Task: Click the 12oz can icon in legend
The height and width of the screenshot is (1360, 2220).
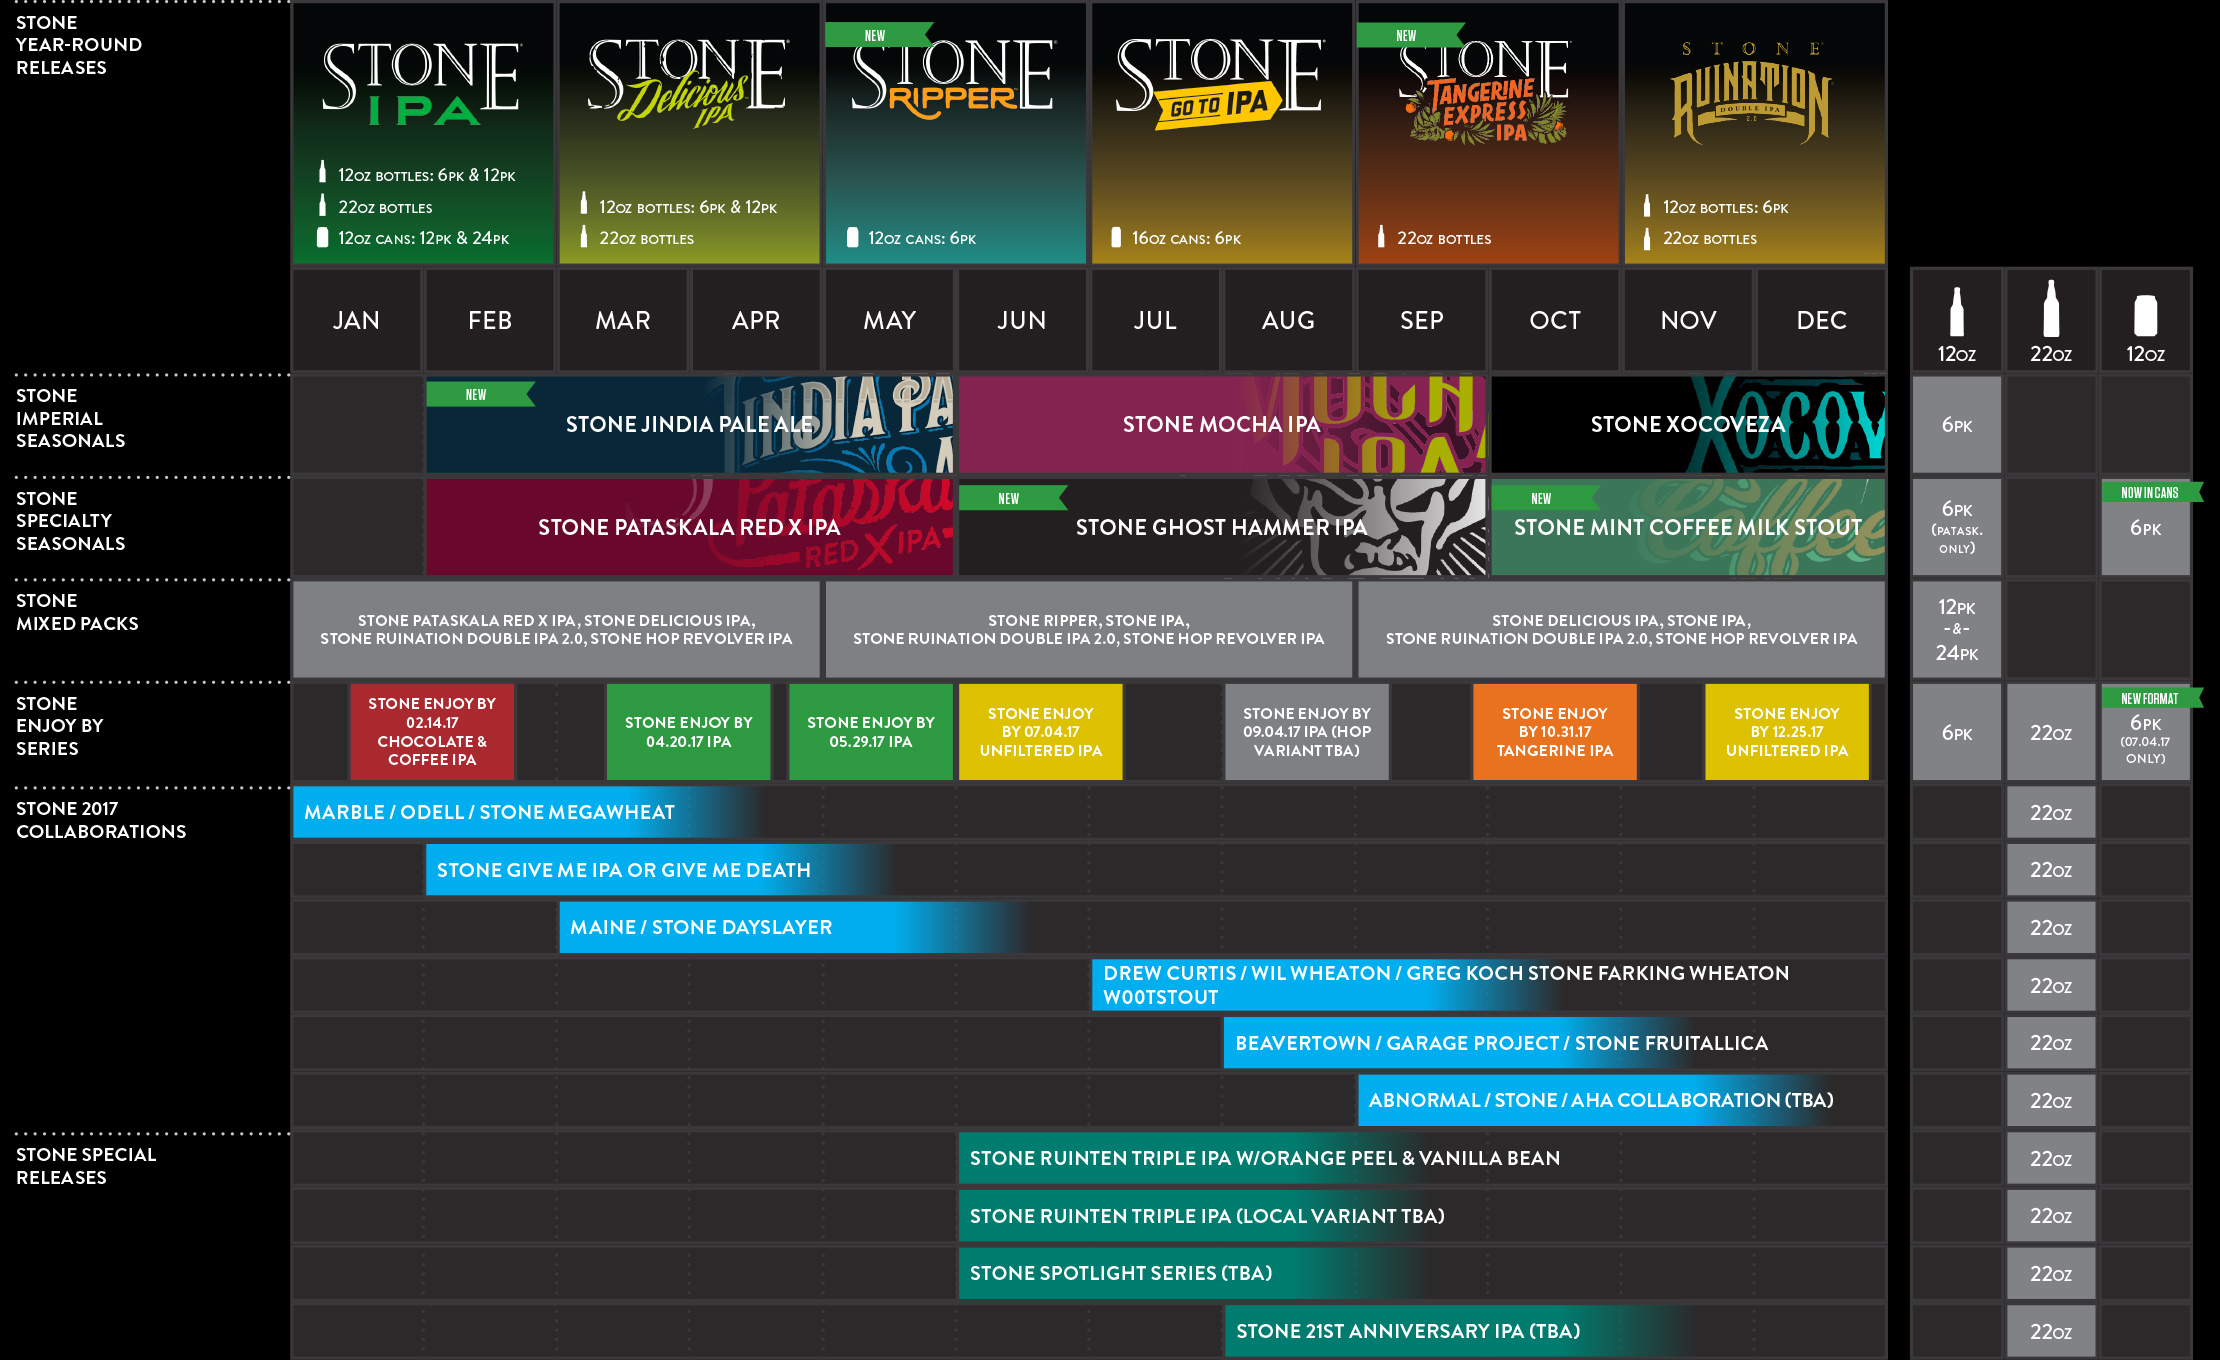Action: click(2145, 315)
